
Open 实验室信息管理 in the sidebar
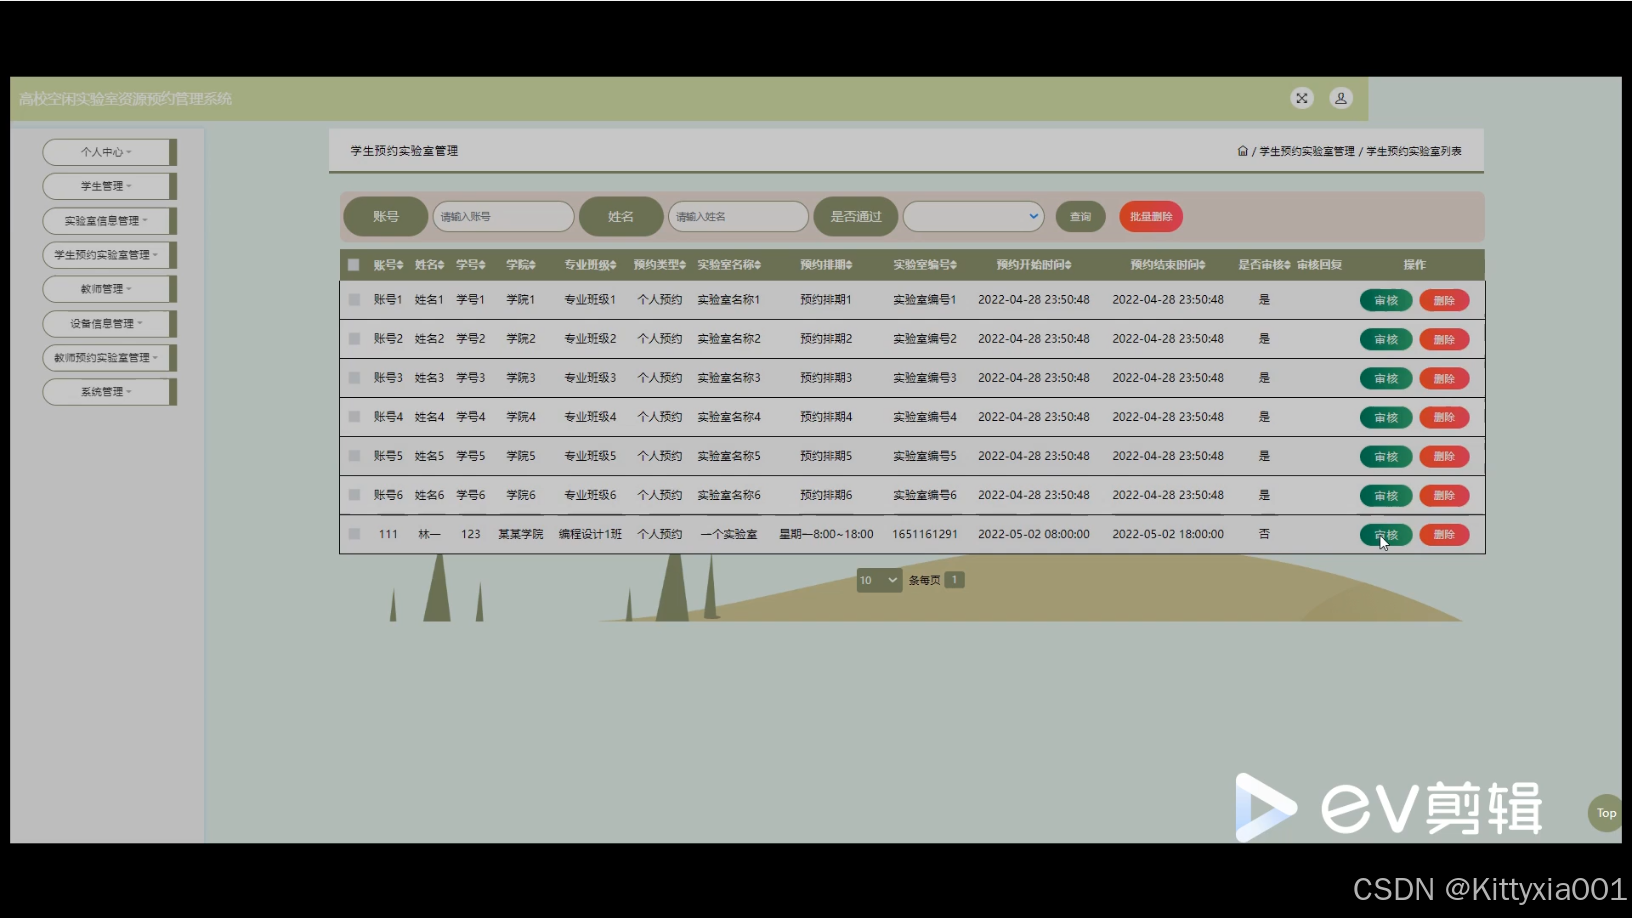(x=106, y=221)
